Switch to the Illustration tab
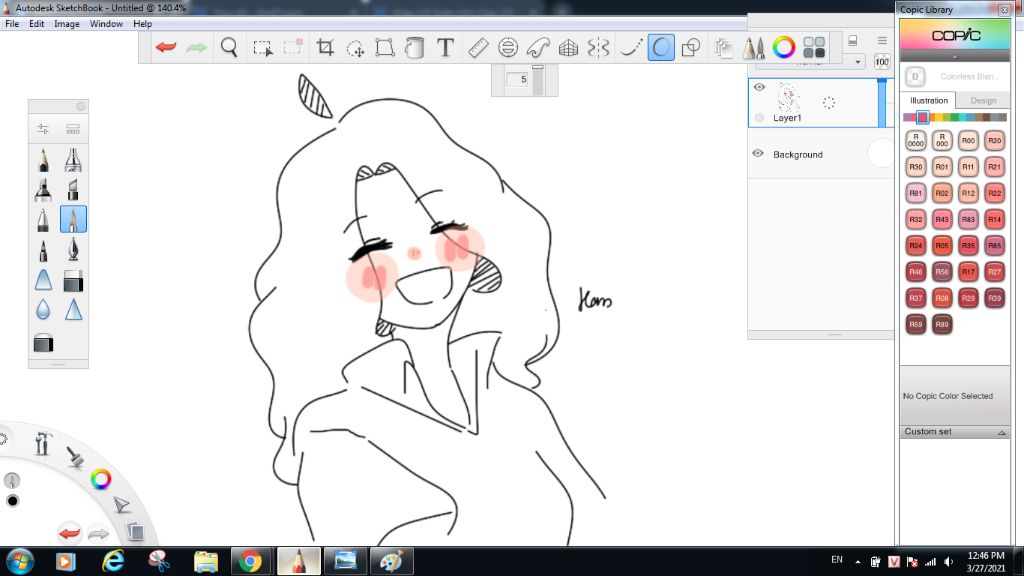Image resolution: width=1024 pixels, height=576 pixels. point(929,101)
